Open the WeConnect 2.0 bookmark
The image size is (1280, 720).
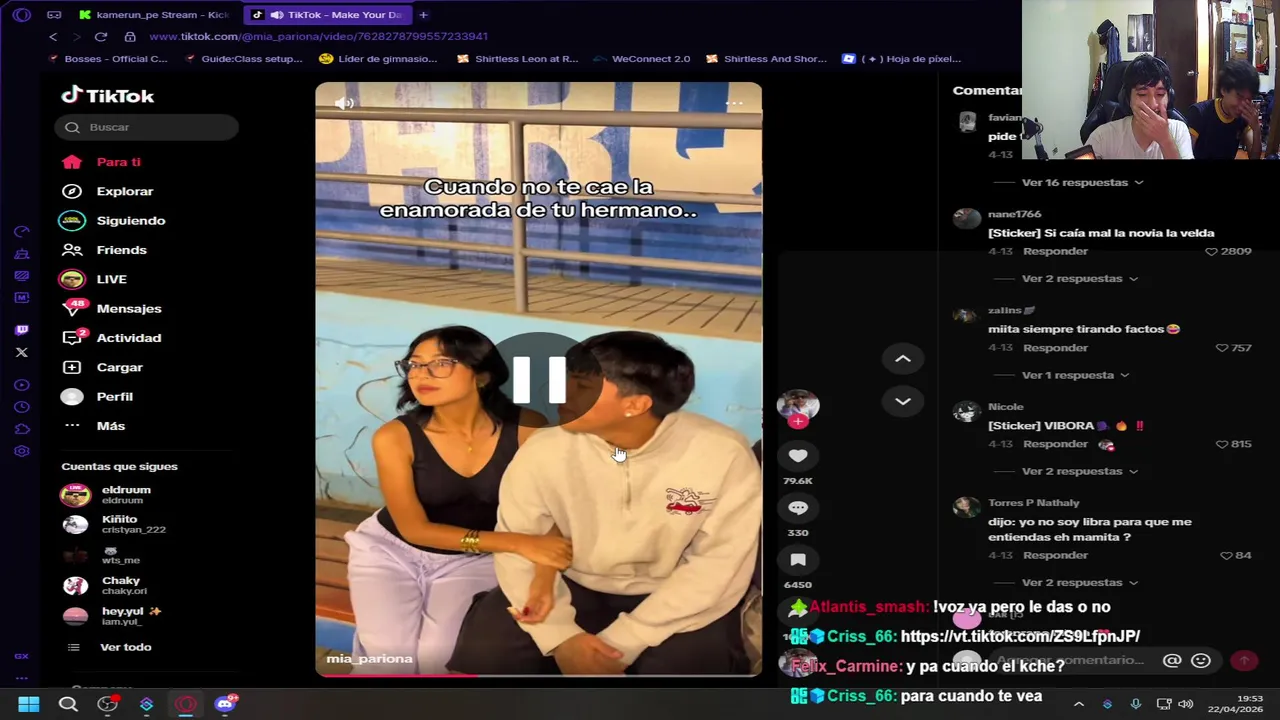pyautogui.click(x=641, y=59)
